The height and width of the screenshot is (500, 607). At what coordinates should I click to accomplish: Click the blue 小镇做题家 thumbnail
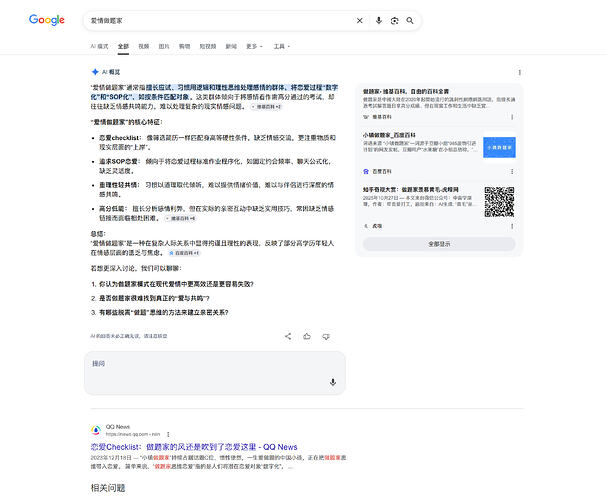[499, 147]
